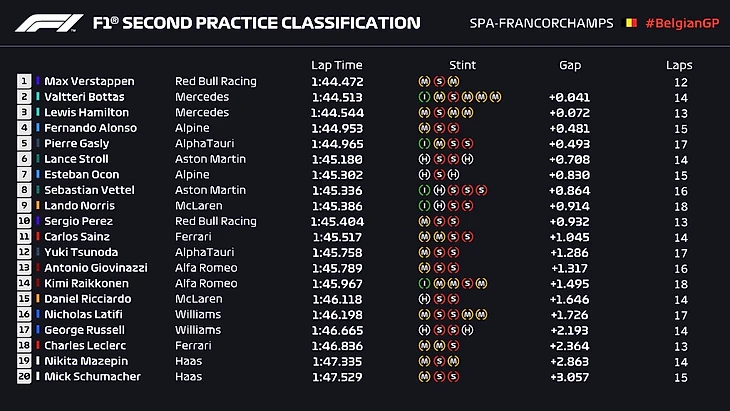This screenshot has width=730, height=411.
Task: Click the green intermediate tyre in Raikkonen's row
Action: (x=424, y=284)
